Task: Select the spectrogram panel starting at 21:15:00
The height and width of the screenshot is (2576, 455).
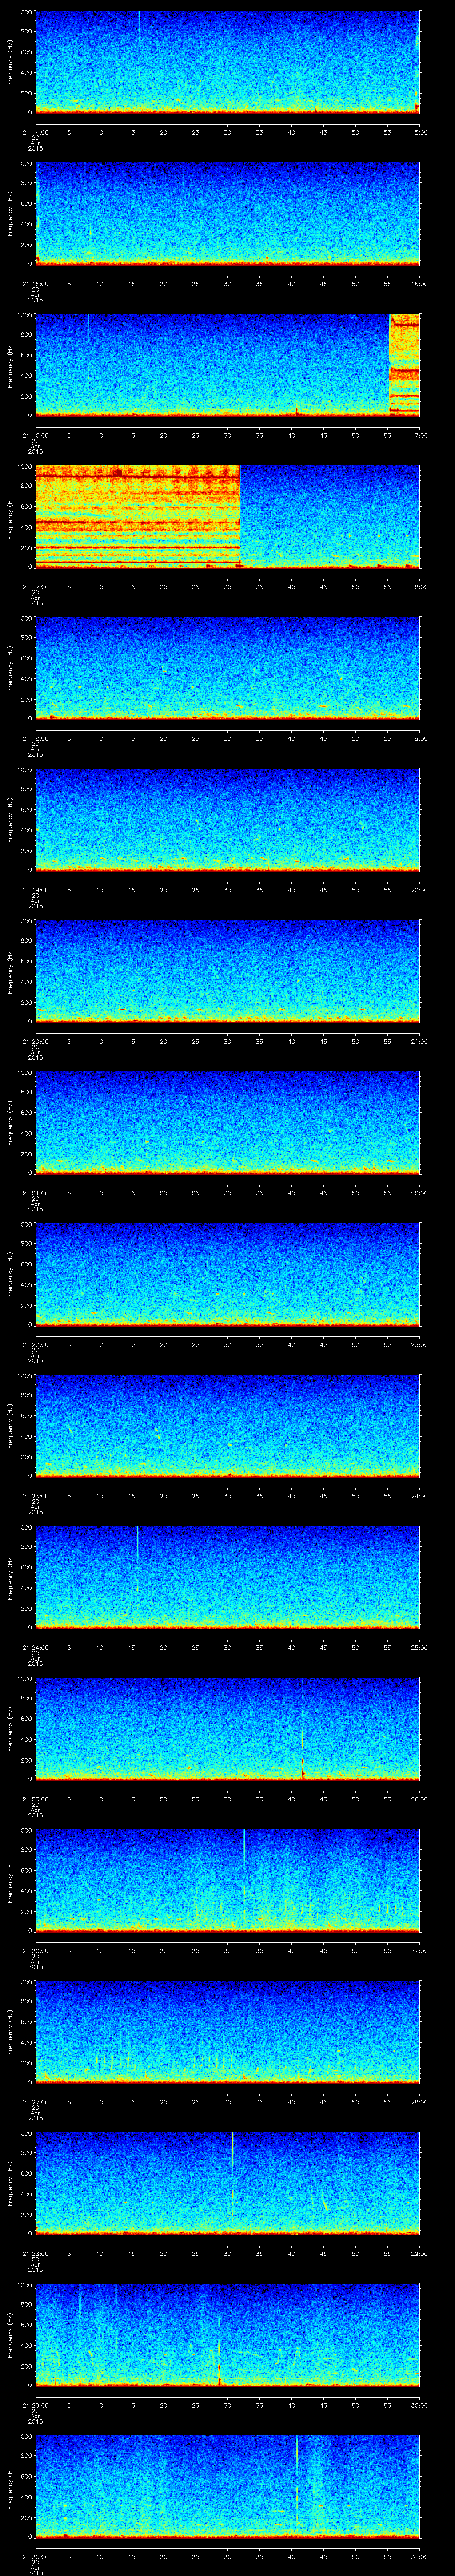Action: (x=227, y=213)
